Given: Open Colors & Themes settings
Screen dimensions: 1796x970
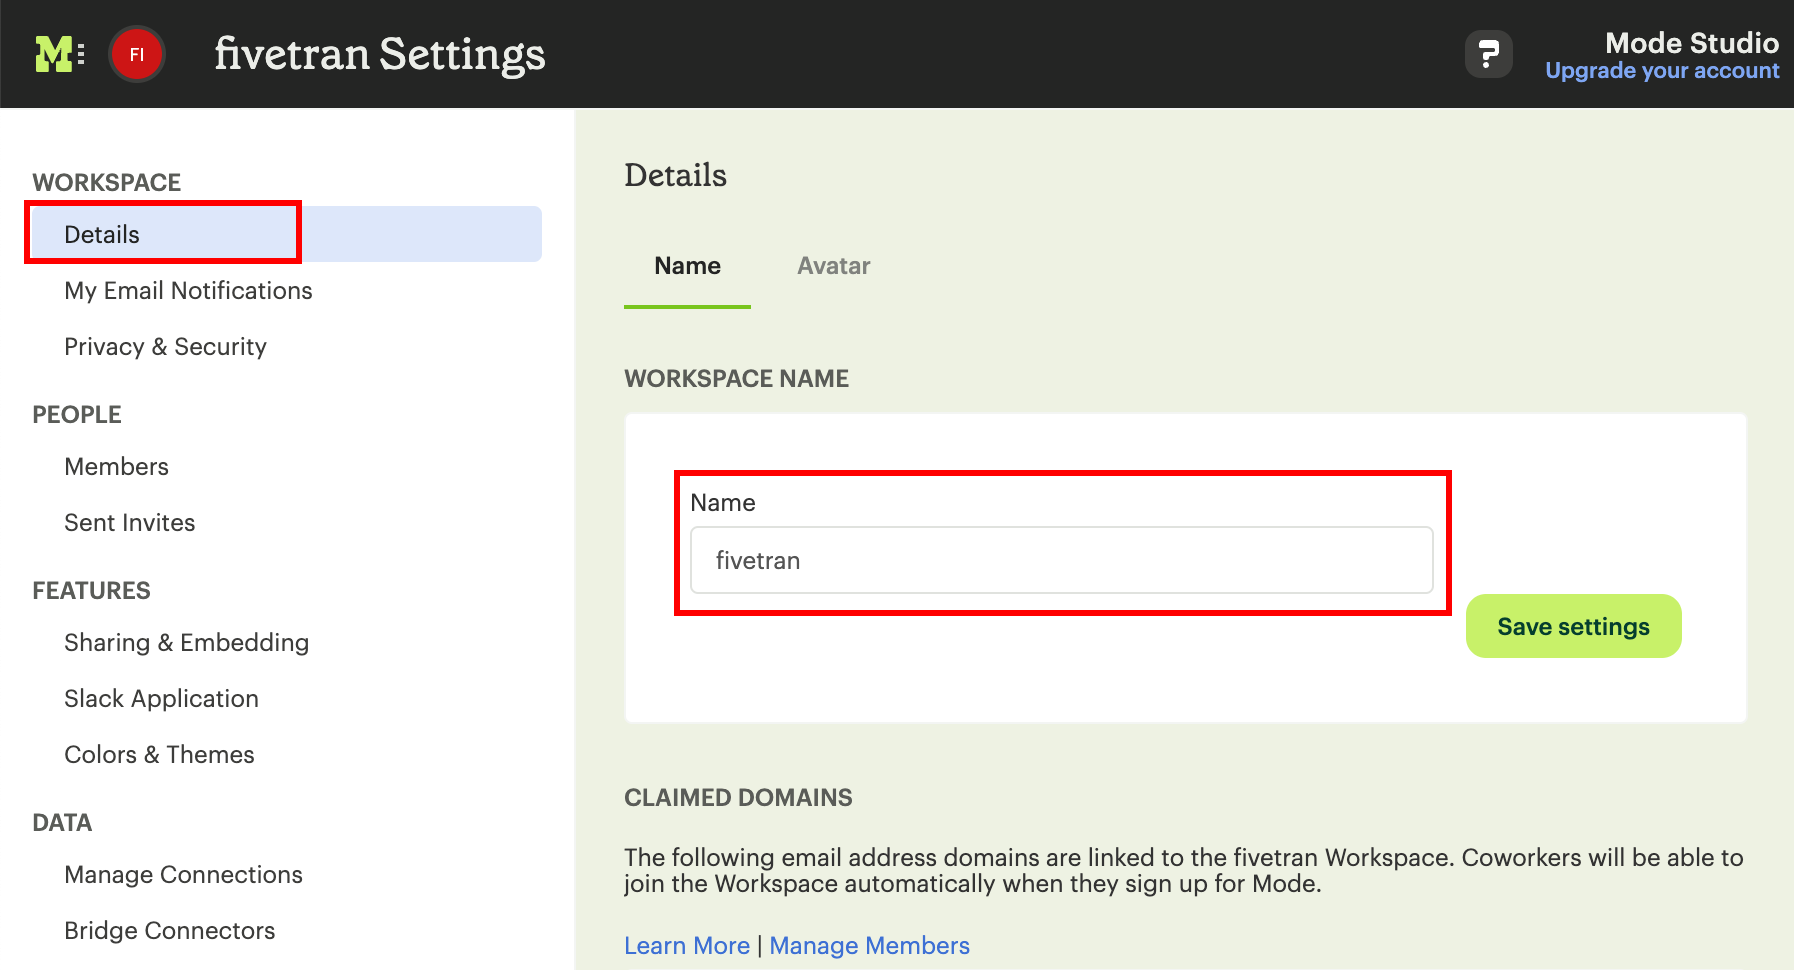Looking at the screenshot, I should pyautogui.click(x=159, y=755).
